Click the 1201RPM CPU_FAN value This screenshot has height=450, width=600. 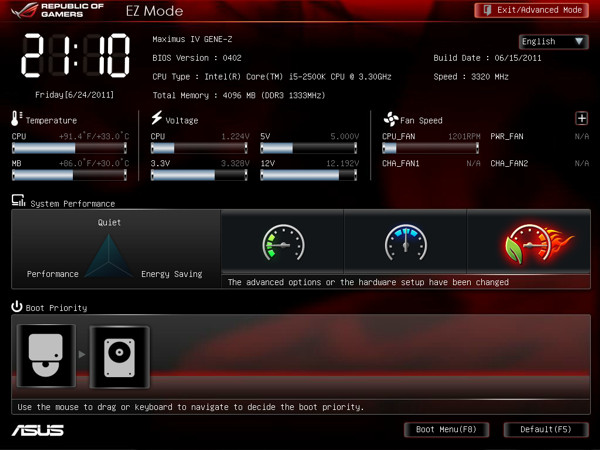464,136
